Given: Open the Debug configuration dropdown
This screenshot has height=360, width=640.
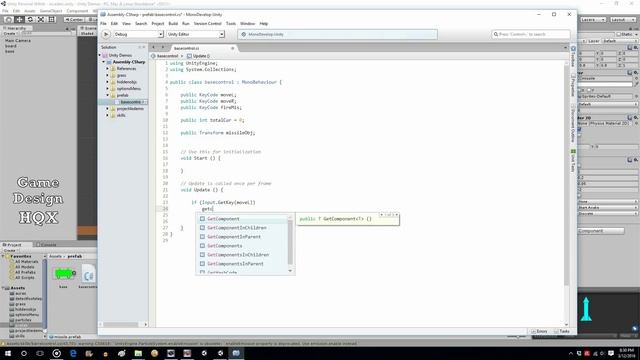Looking at the screenshot, I should pos(138,34).
